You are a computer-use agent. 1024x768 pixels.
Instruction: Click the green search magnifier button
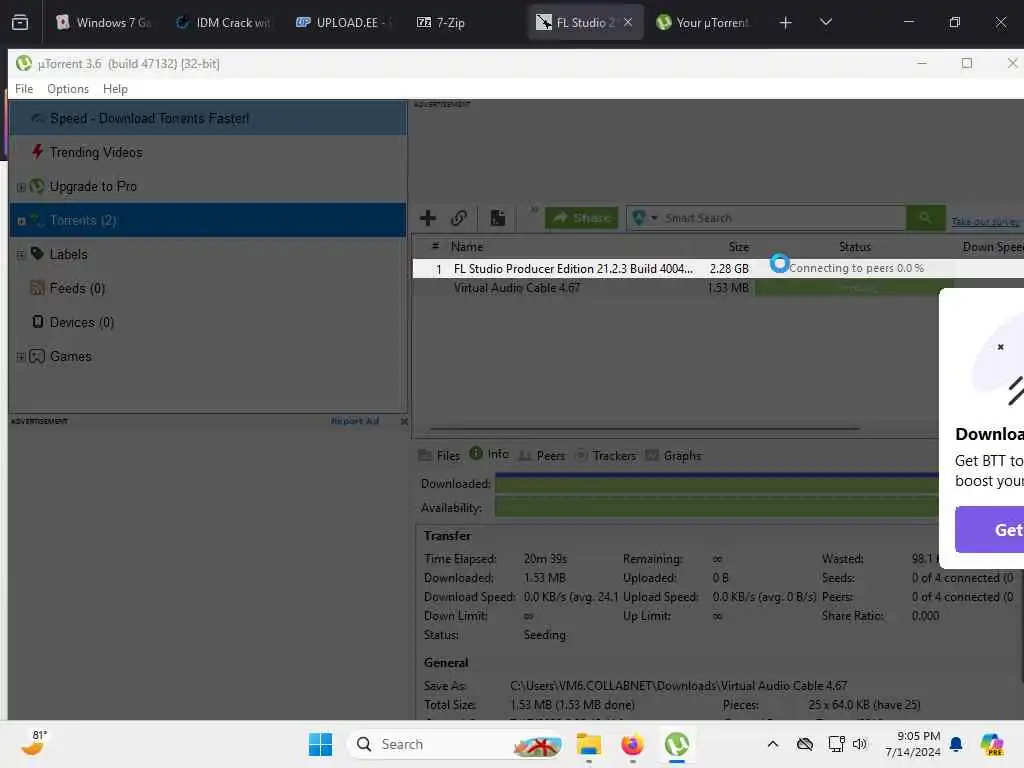point(925,218)
